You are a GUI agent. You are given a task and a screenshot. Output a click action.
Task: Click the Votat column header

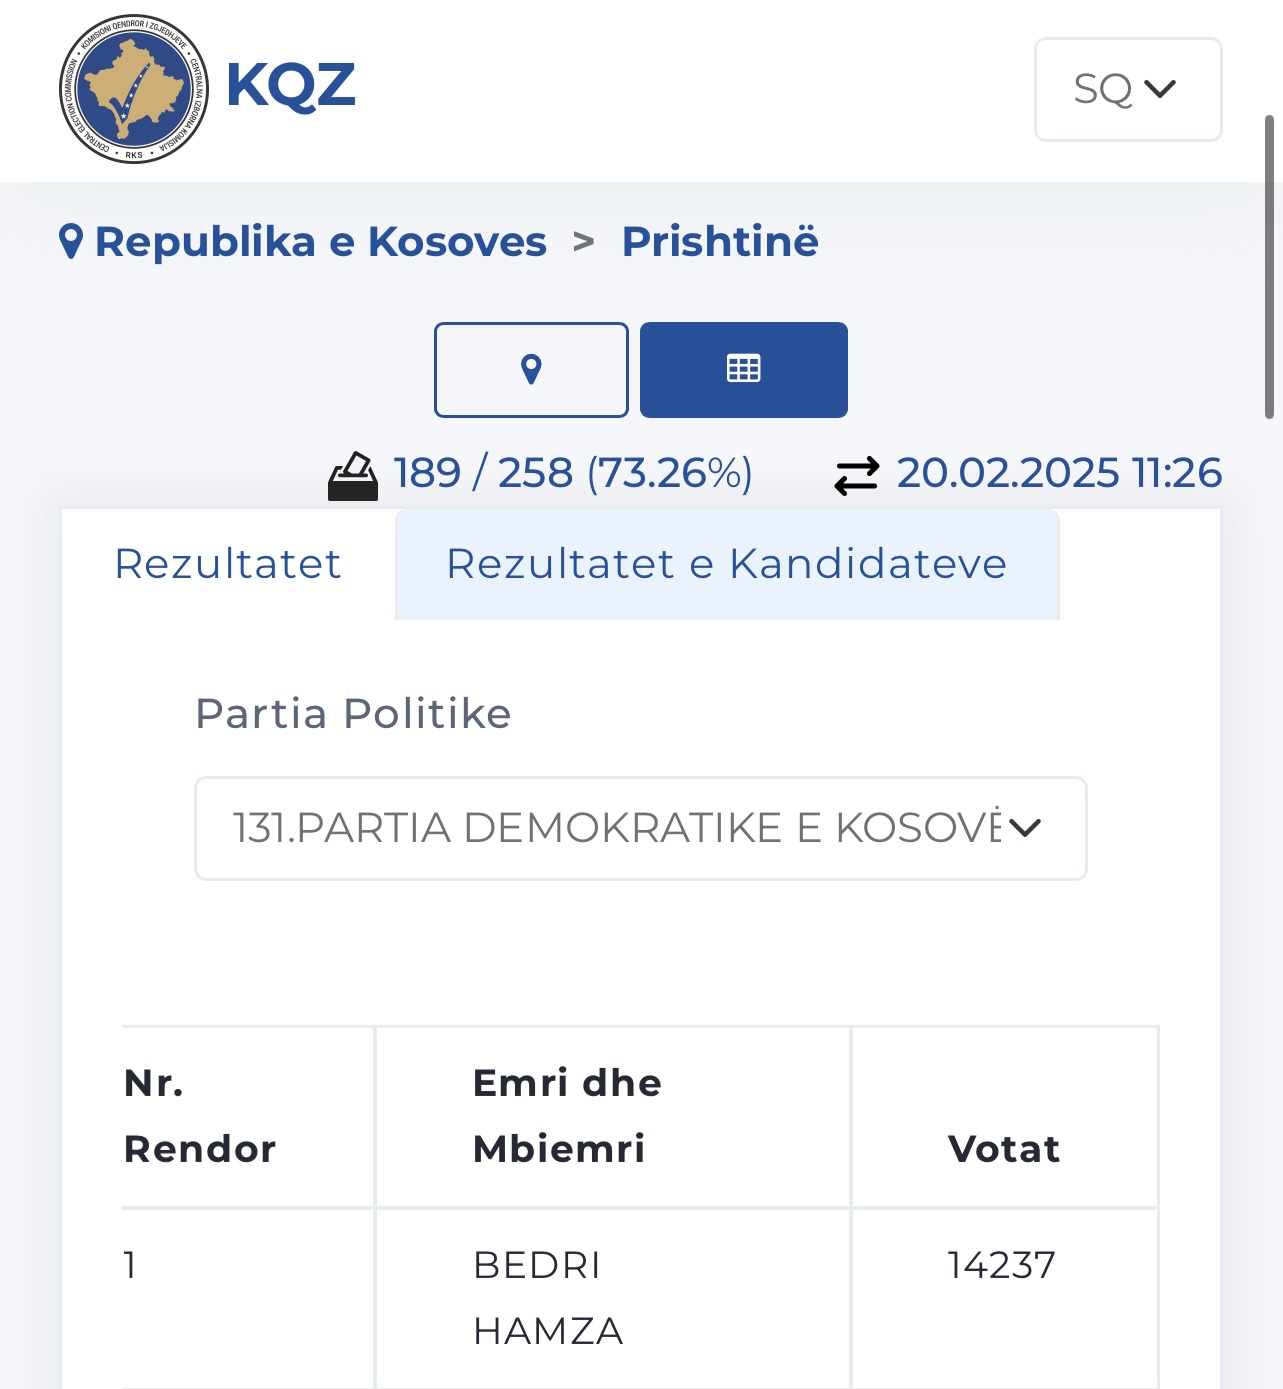(1003, 1149)
